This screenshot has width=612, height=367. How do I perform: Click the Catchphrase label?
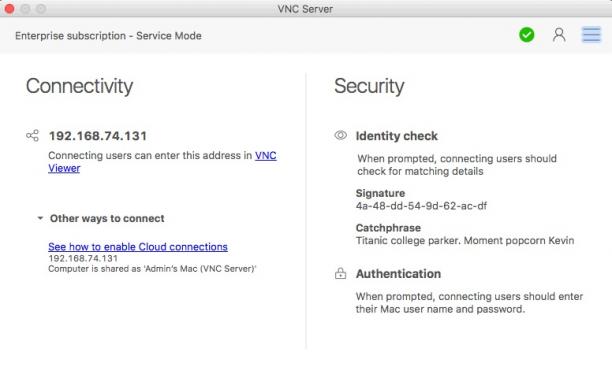tap(388, 228)
